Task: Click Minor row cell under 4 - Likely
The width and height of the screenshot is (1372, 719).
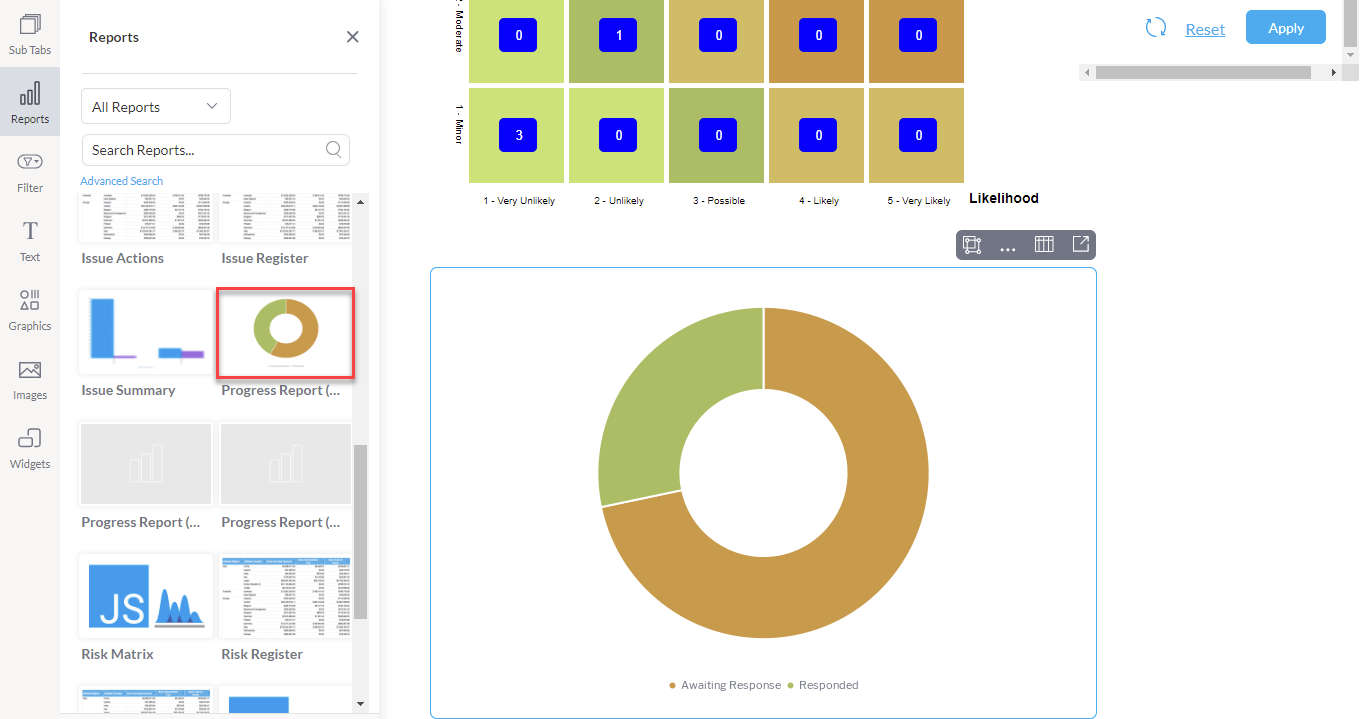Action: pyautogui.click(x=817, y=135)
